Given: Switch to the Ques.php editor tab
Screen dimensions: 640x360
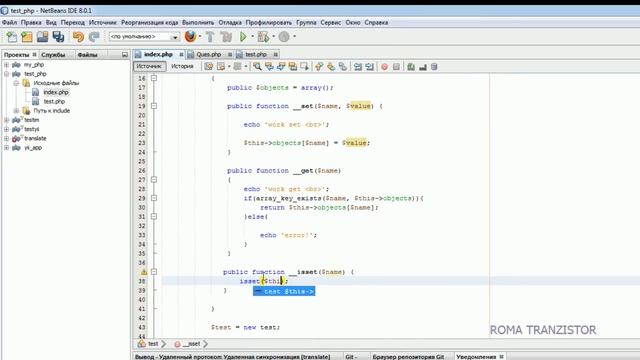Looking at the screenshot, I should pyautogui.click(x=209, y=54).
